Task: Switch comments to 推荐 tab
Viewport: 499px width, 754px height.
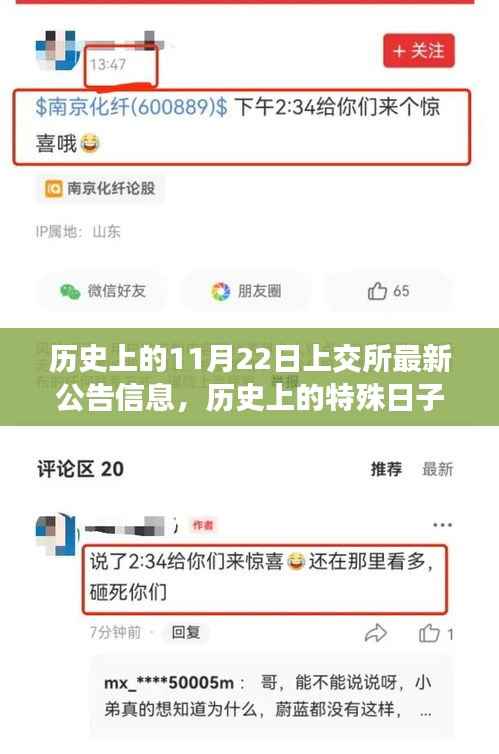Action: click(x=386, y=469)
